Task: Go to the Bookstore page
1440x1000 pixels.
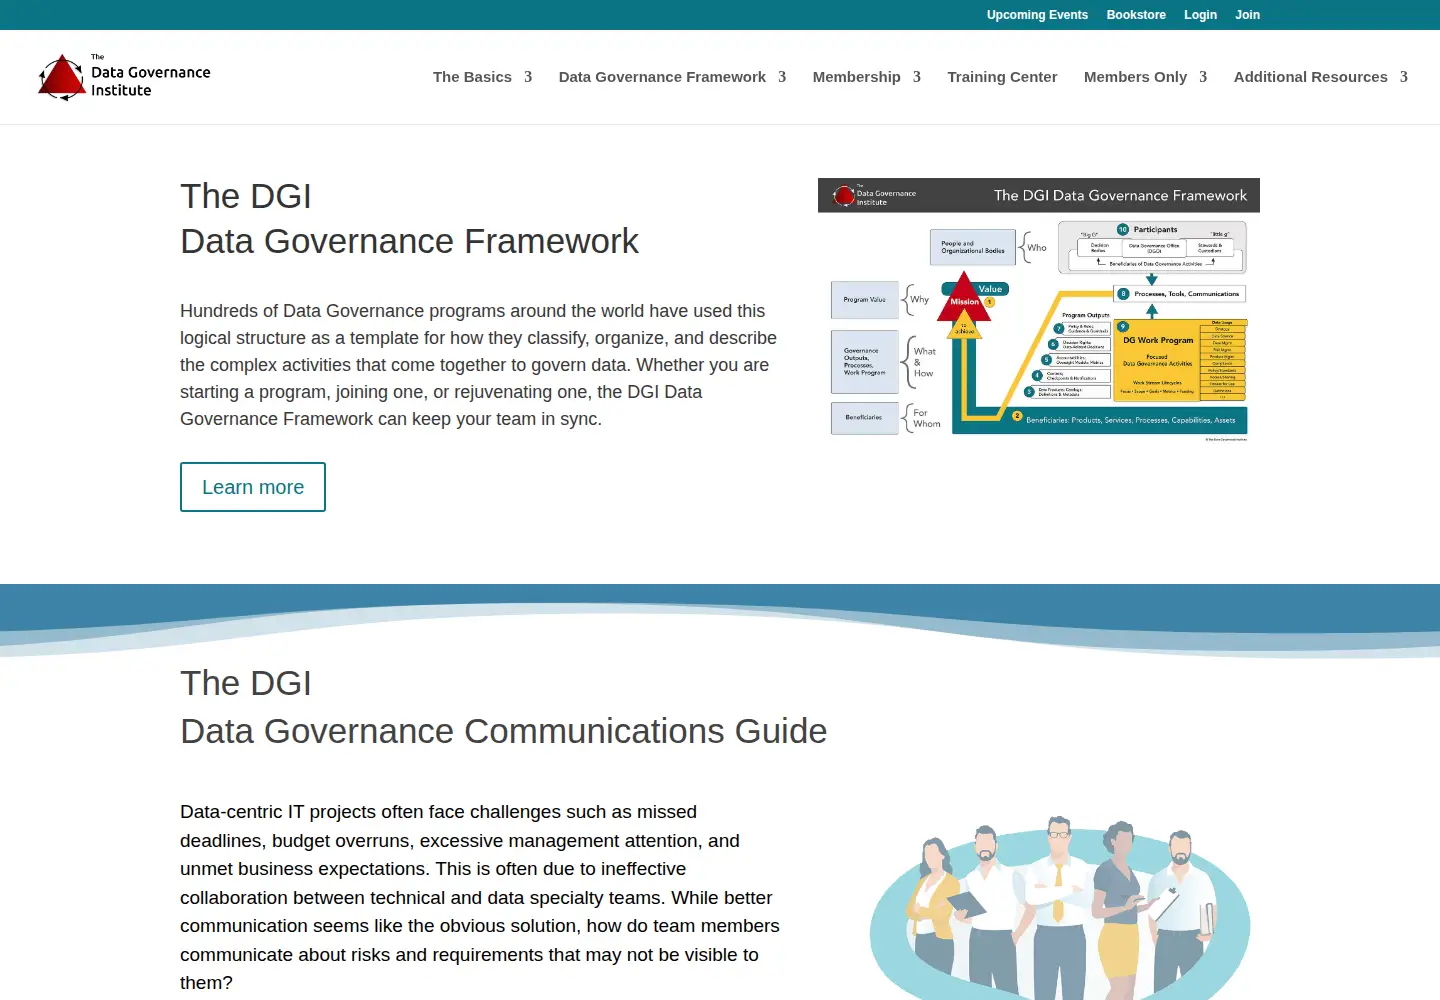Action: tap(1136, 15)
